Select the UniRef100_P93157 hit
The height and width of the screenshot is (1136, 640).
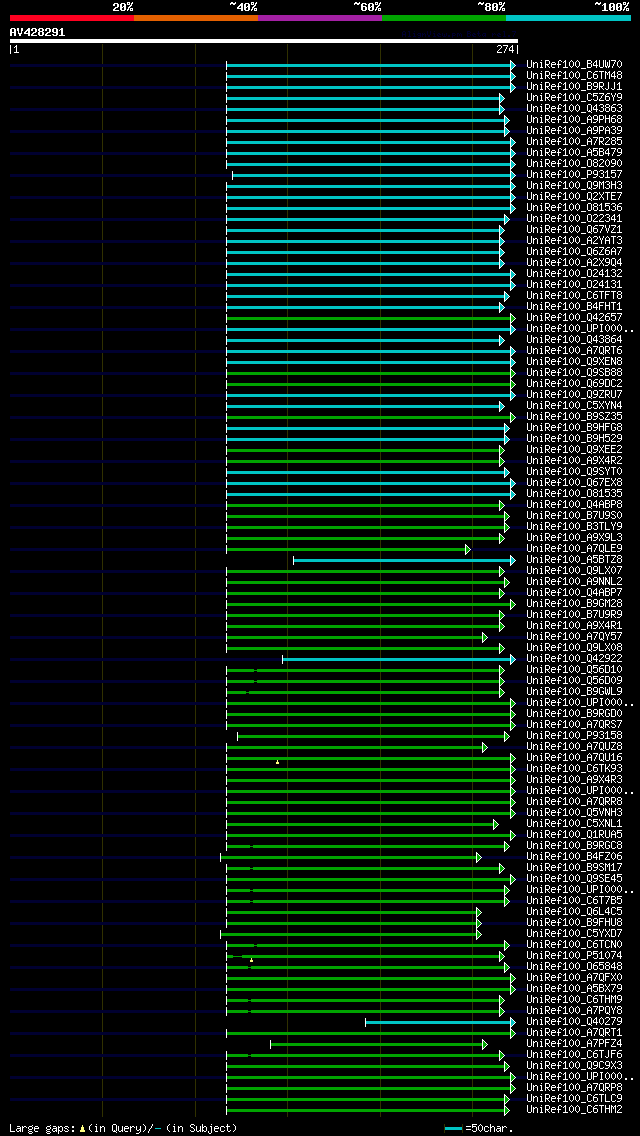(x=574, y=175)
